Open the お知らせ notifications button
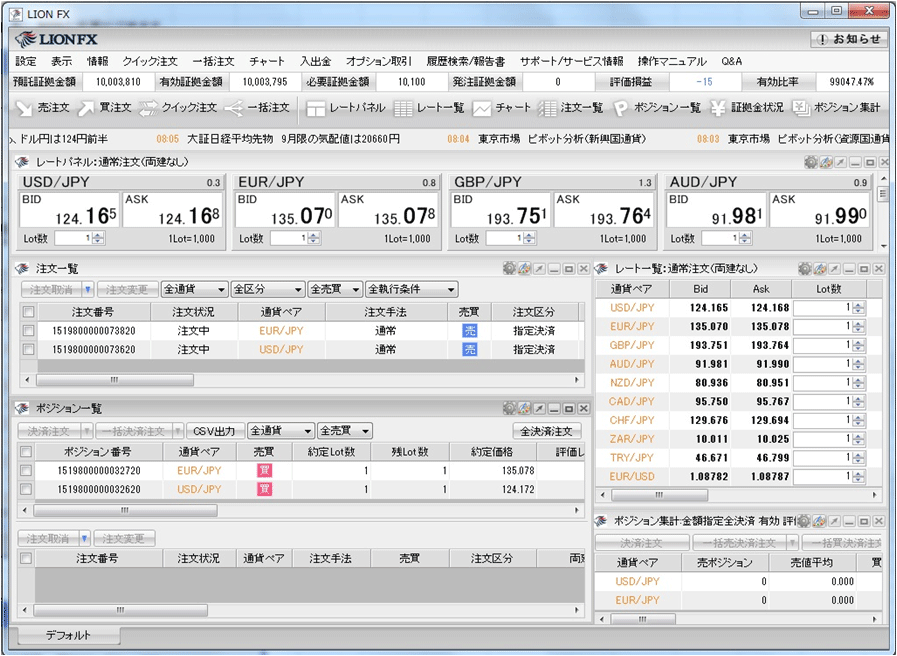 pos(848,39)
